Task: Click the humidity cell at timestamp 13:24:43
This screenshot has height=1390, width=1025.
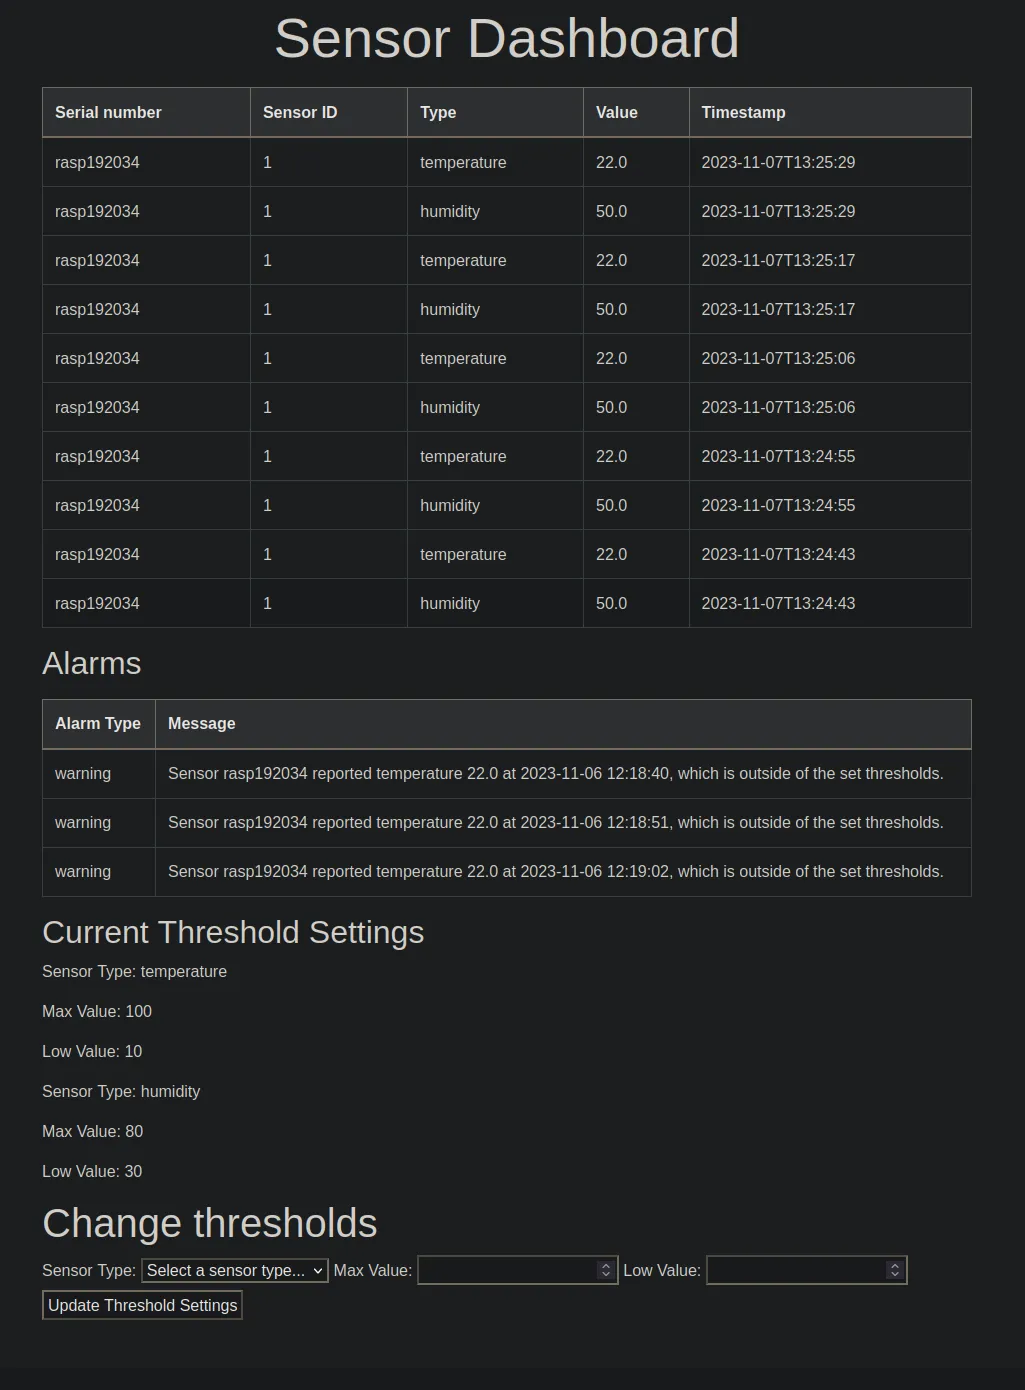Action: [450, 603]
